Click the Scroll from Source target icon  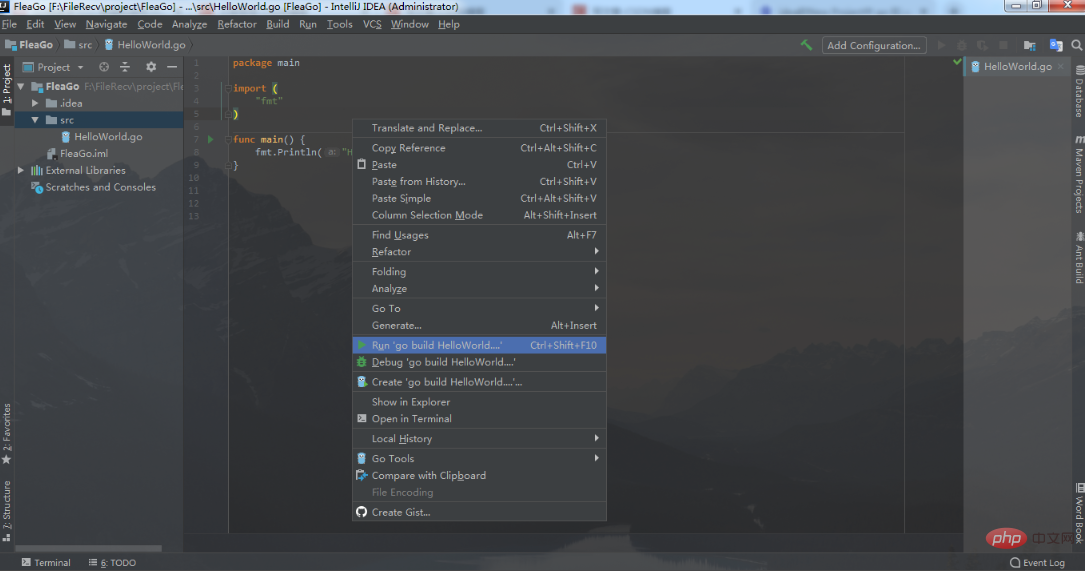[x=104, y=67]
